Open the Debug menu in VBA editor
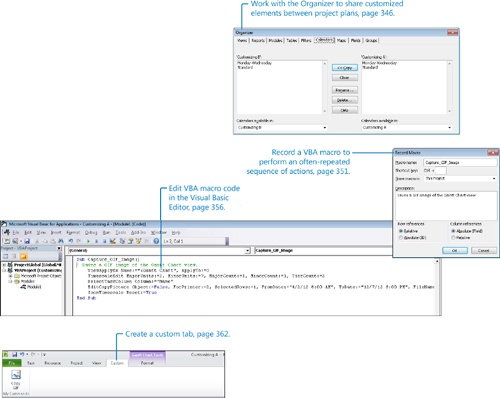Screen dimensions: 500x398 [x=91, y=232]
